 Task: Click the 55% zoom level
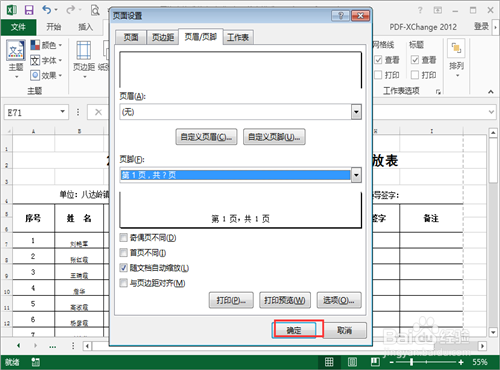(480, 362)
